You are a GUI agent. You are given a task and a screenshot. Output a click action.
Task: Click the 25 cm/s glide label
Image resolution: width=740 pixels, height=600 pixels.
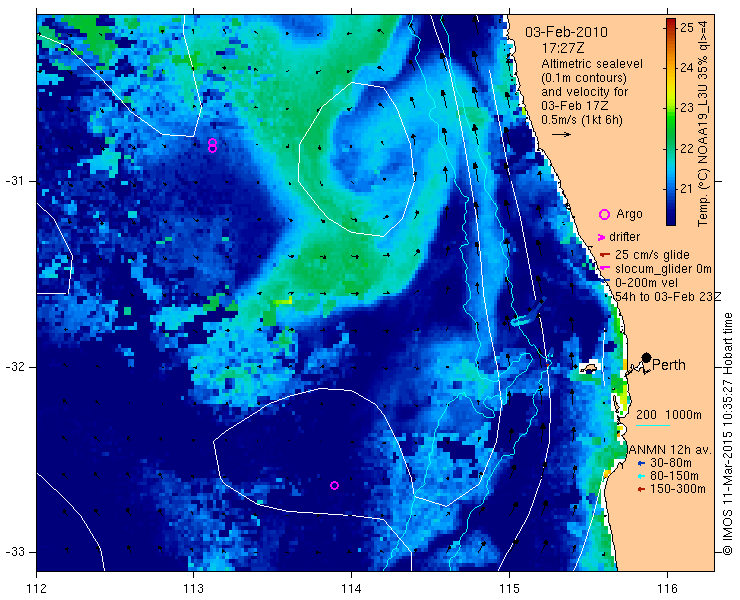[x=652, y=255]
